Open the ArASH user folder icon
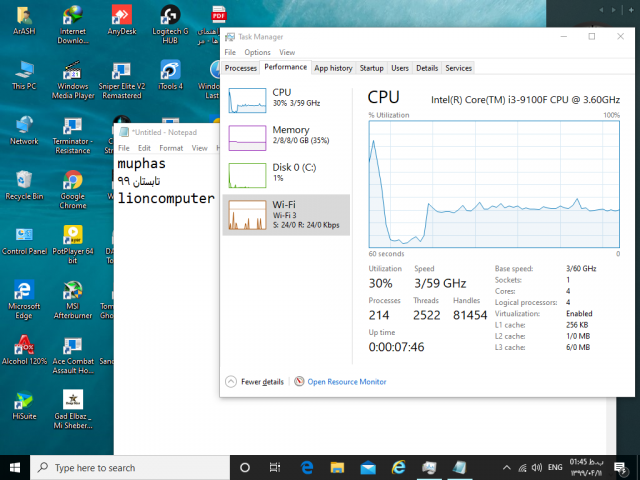 [24, 20]
